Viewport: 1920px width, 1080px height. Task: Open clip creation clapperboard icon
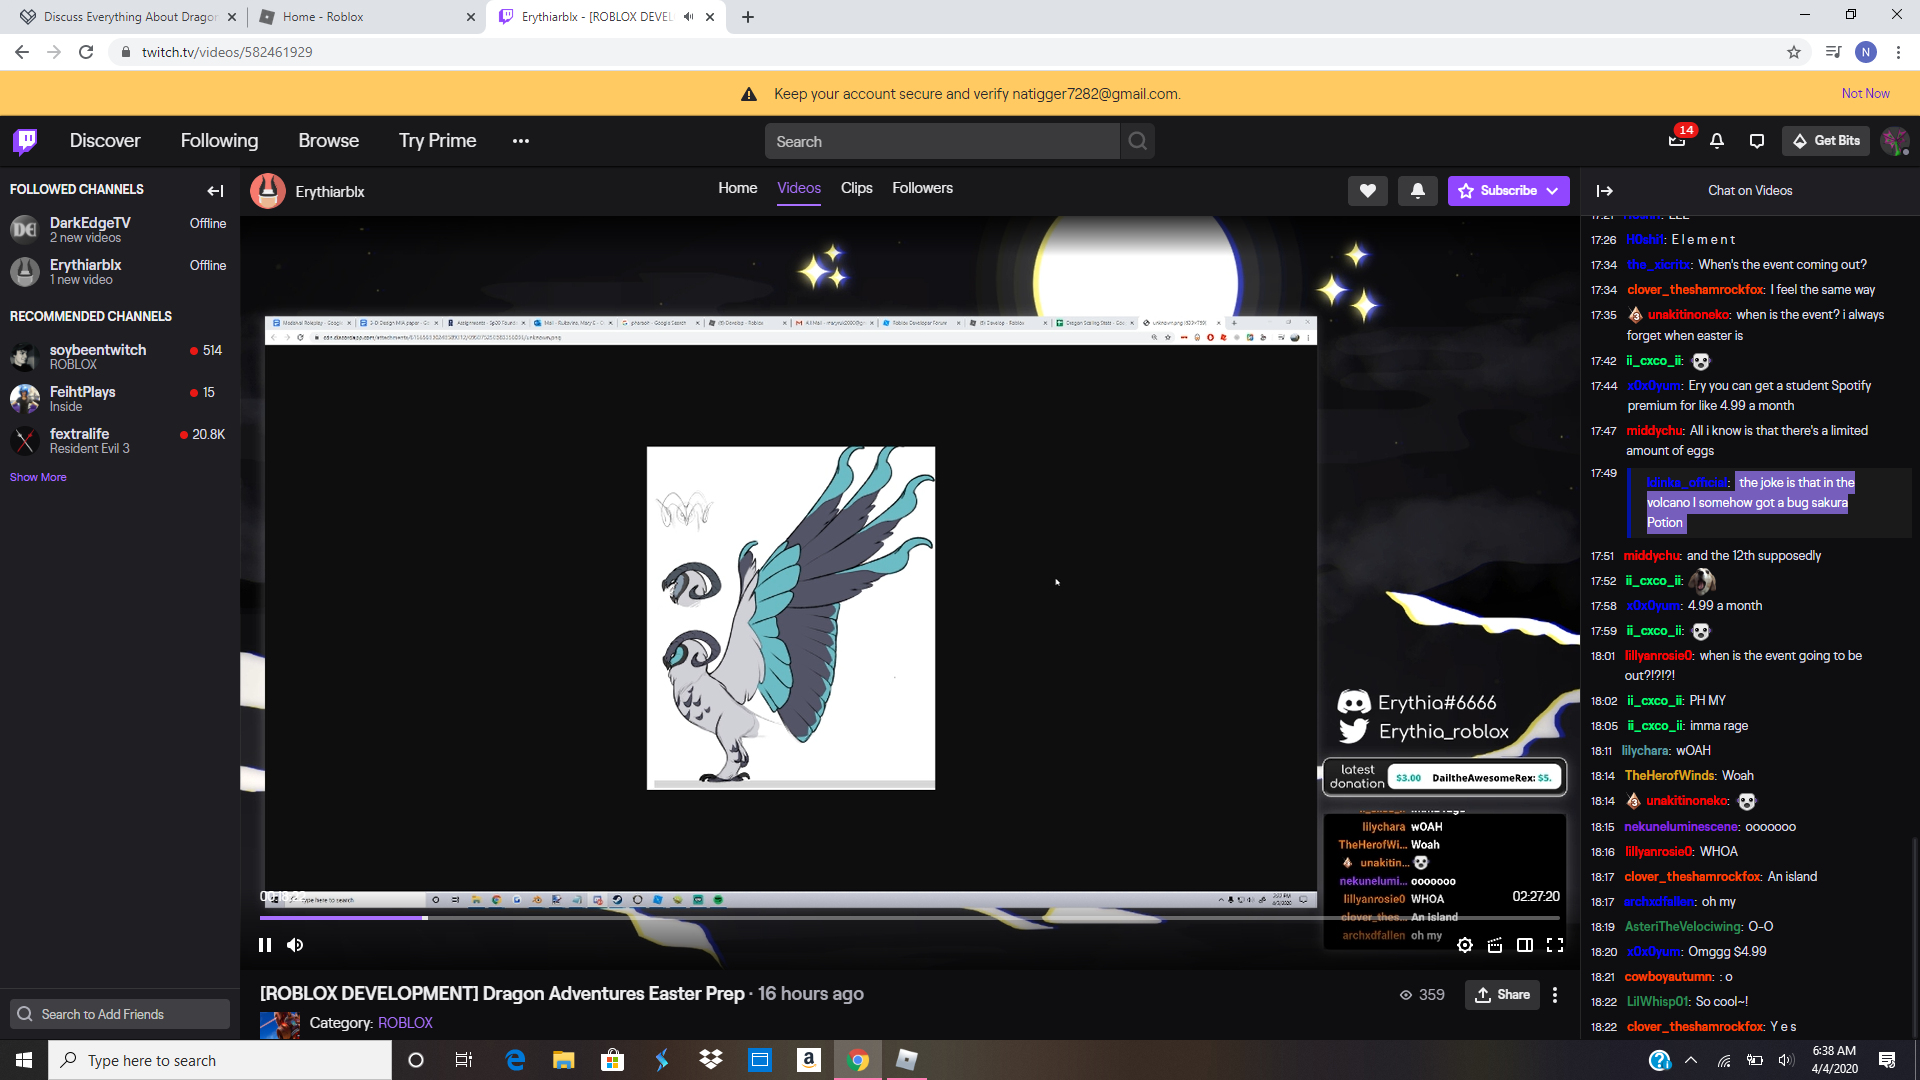point(1495,945)
